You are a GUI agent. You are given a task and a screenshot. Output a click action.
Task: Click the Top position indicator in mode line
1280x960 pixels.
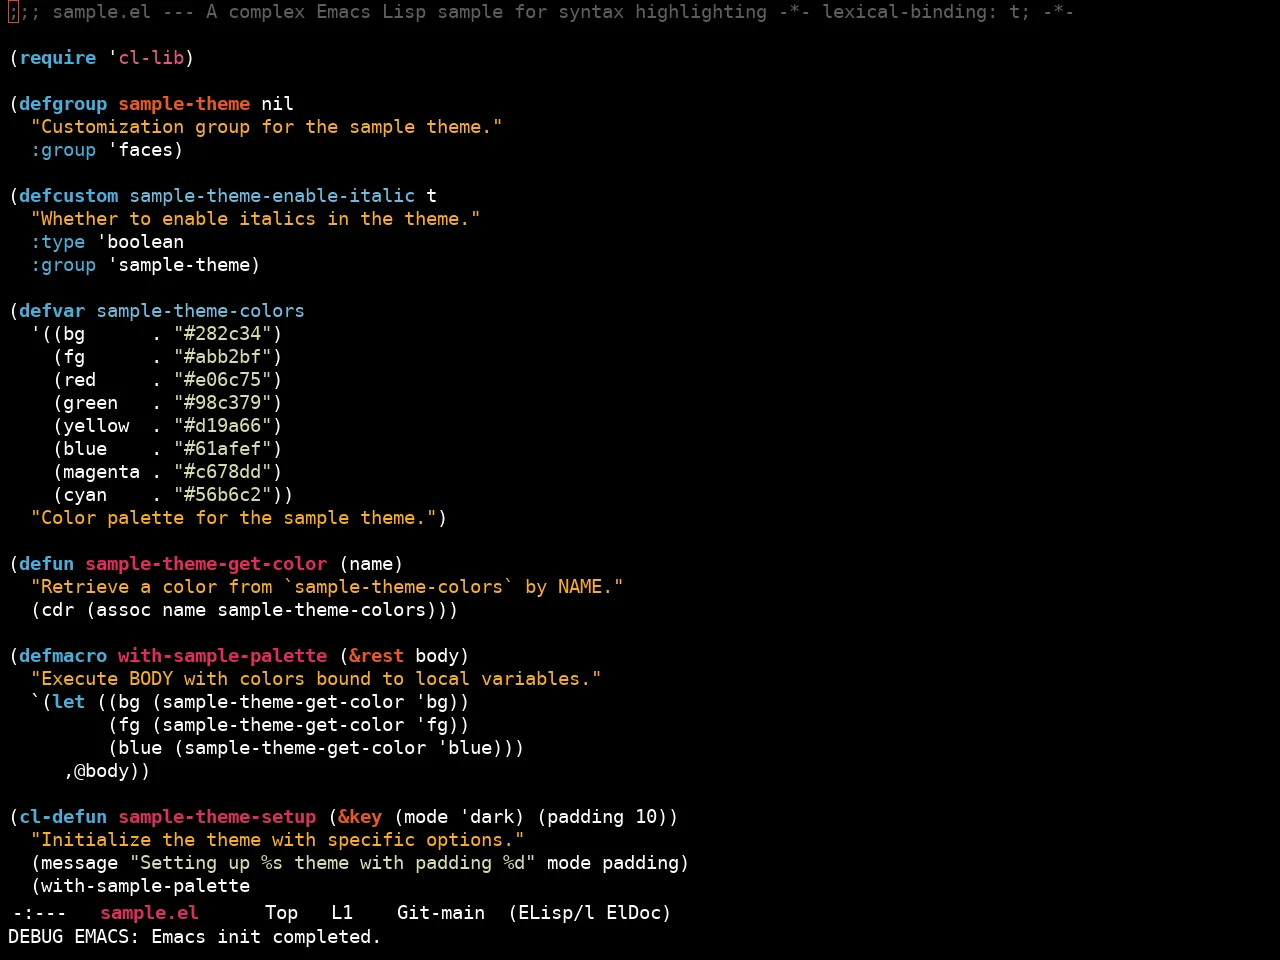coord(281,913)
